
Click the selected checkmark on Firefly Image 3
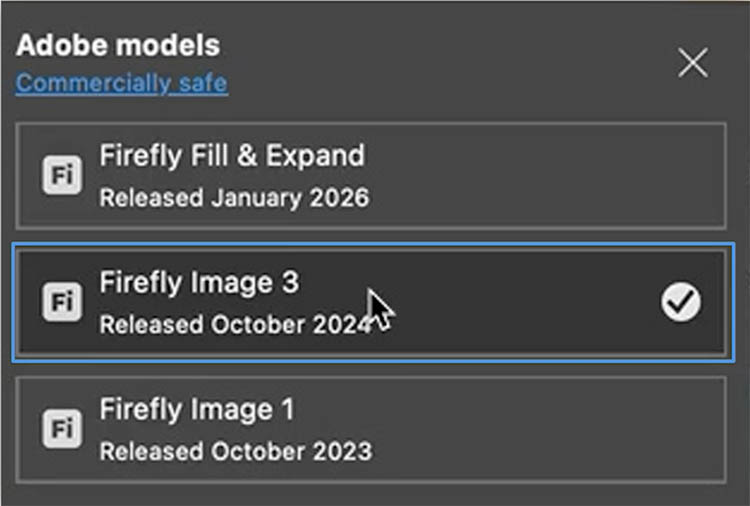[x=681, y=302]
